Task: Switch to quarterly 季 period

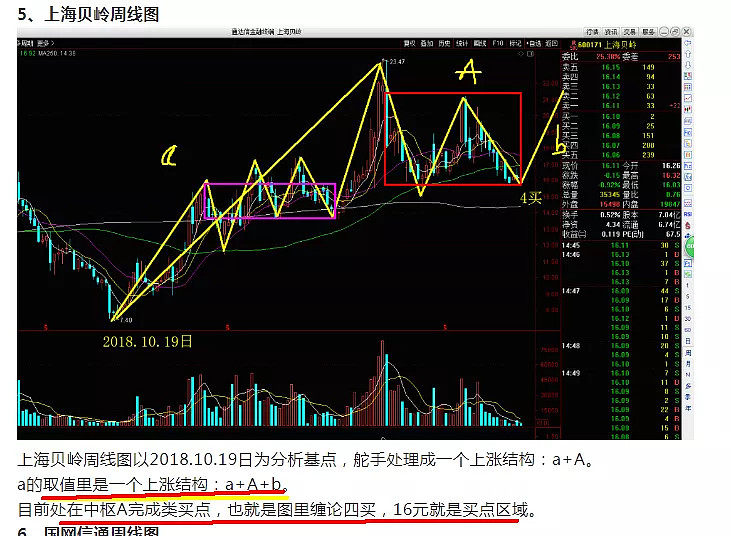Action: (x=688, y=396)
